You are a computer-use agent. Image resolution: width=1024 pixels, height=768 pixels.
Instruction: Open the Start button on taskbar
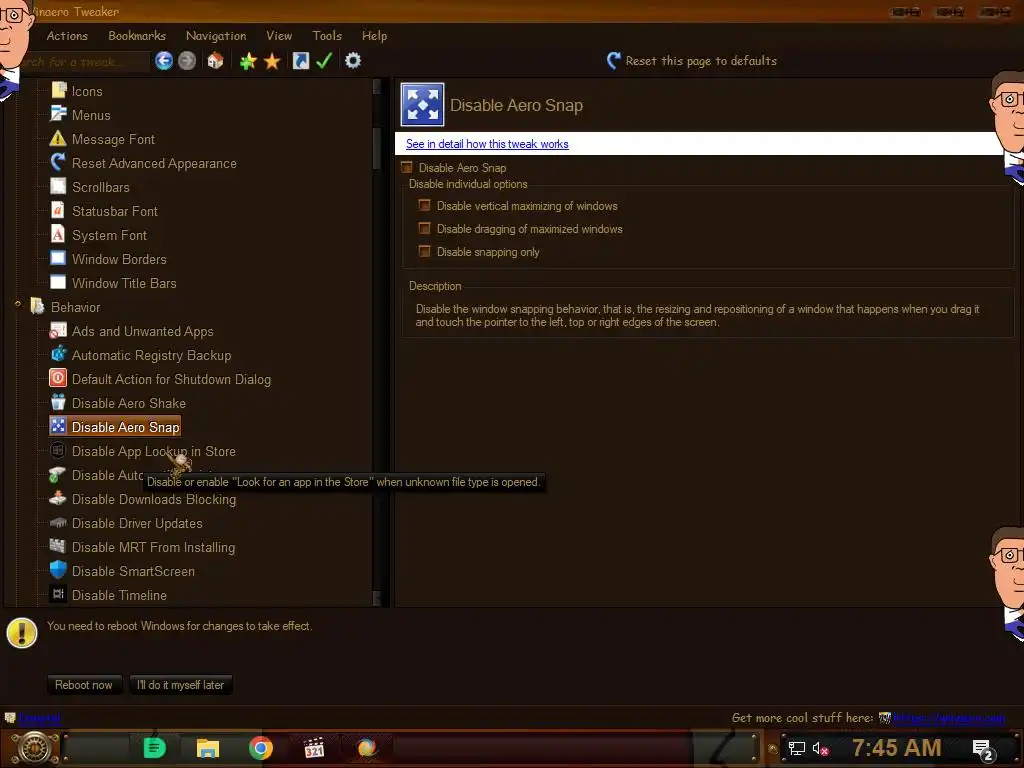34,748
